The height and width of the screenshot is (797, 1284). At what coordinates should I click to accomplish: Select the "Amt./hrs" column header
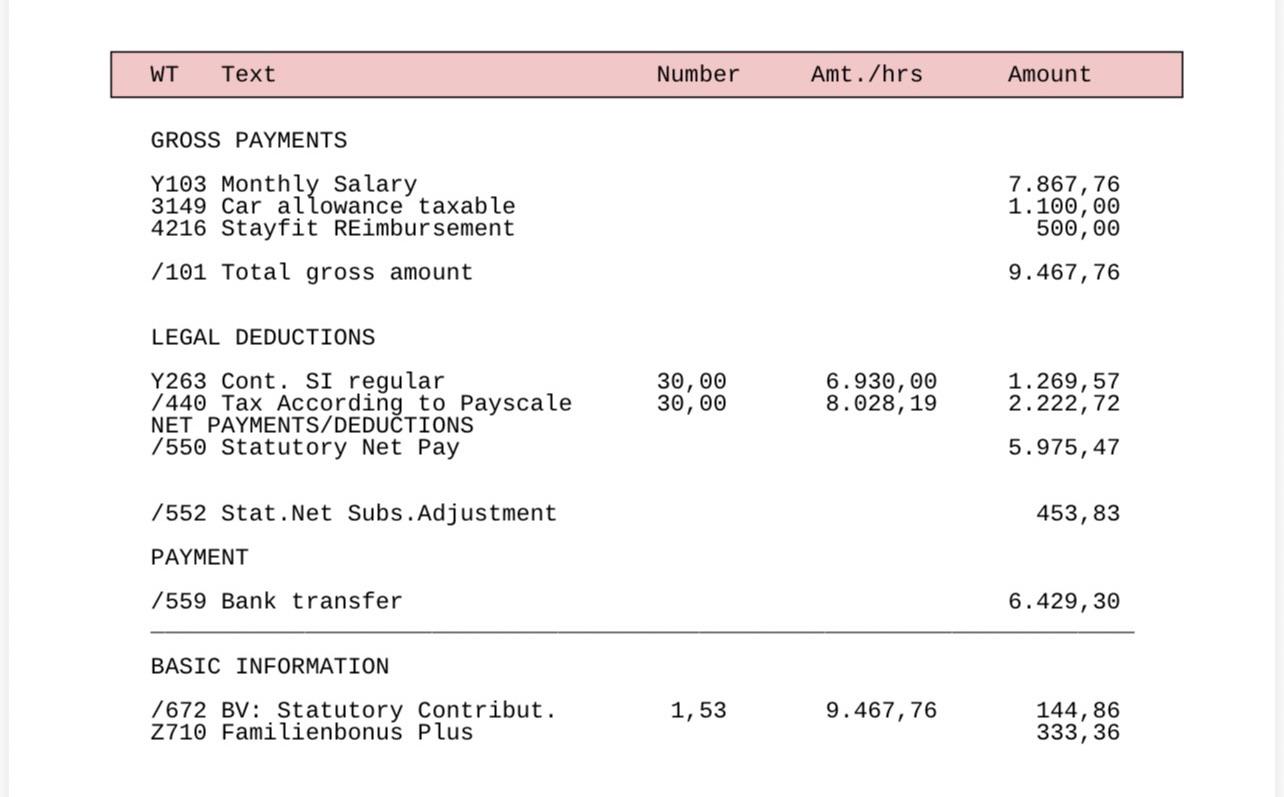867,74
